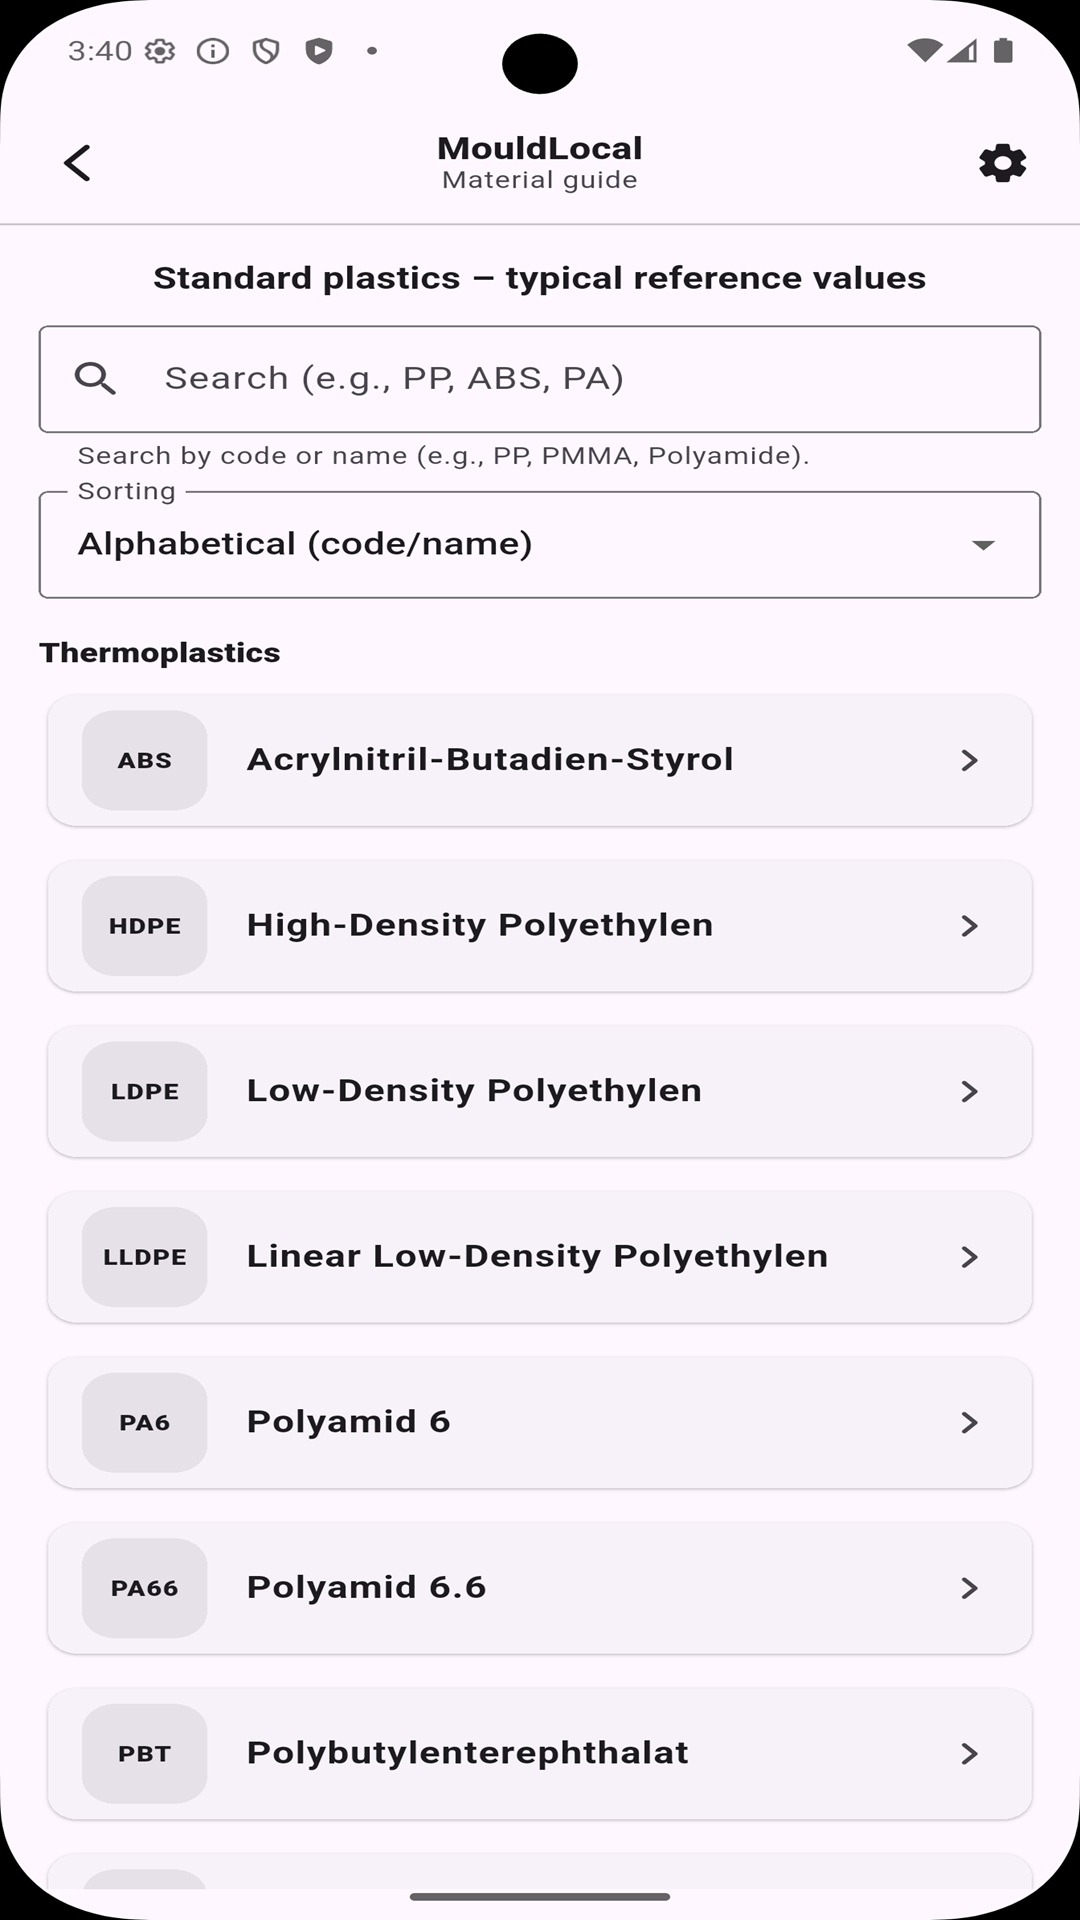
Task: Open the Sorting dropdown arrow
Action: pos(983,545)
